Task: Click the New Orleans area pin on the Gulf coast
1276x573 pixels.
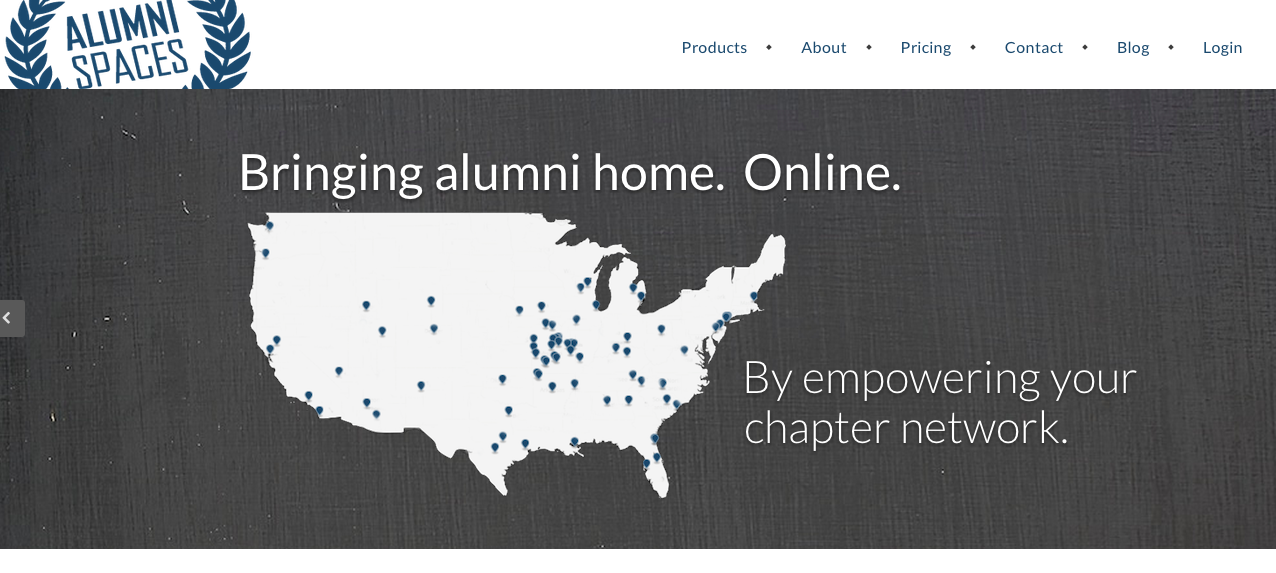Action: 574,441
